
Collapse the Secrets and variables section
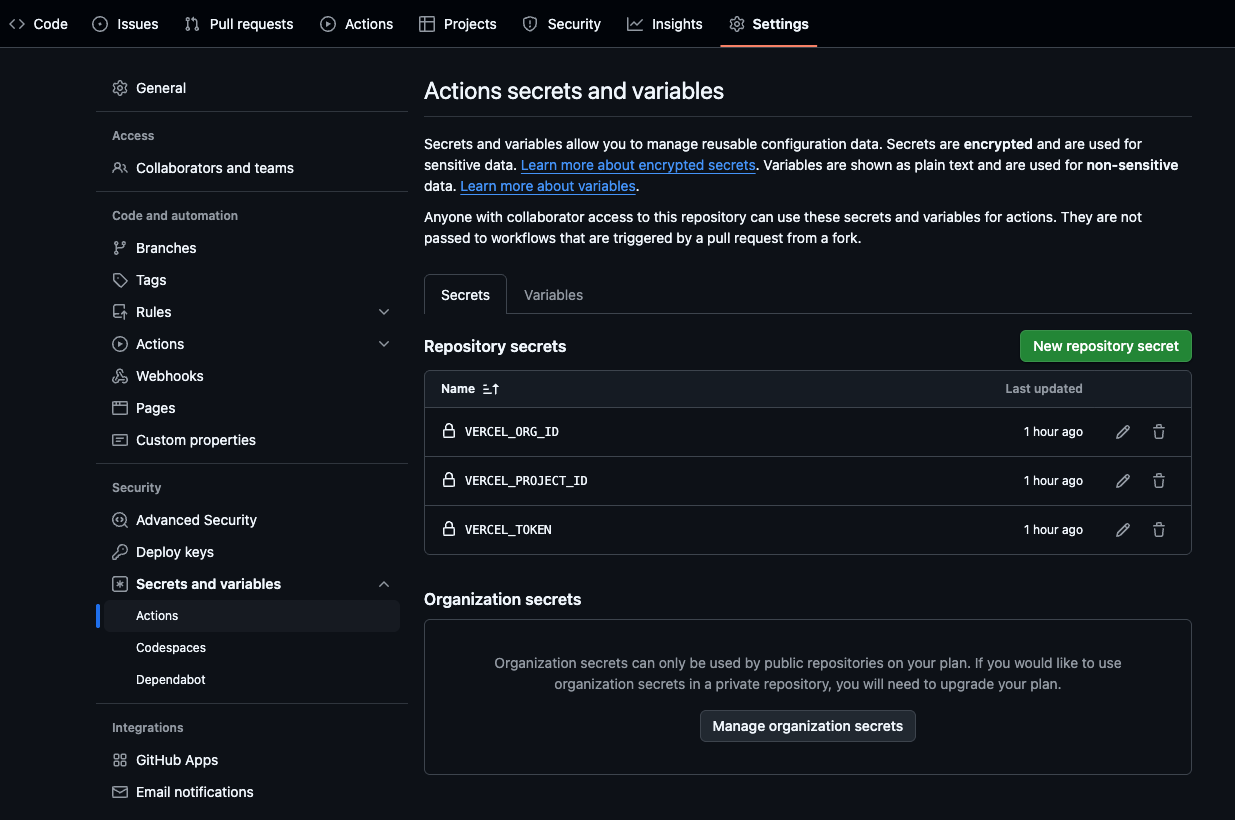click(384, 584)
